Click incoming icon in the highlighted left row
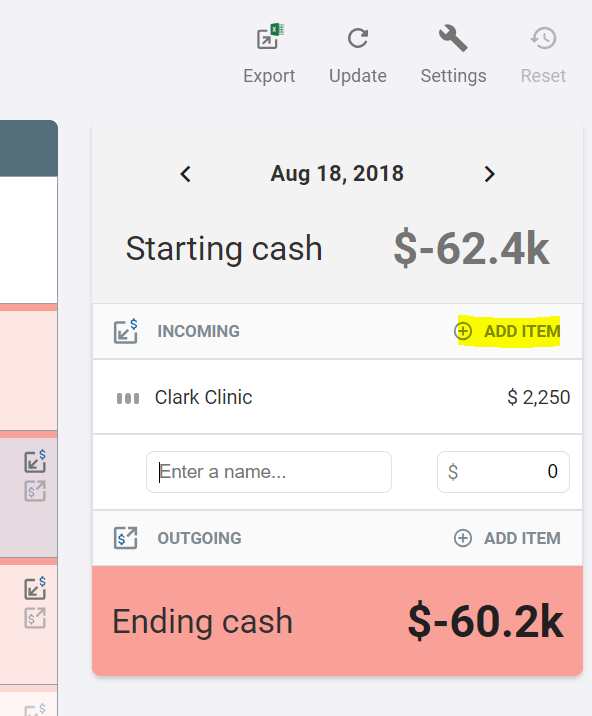The width and height of the screenshot is (592, 716). (35, 461)
